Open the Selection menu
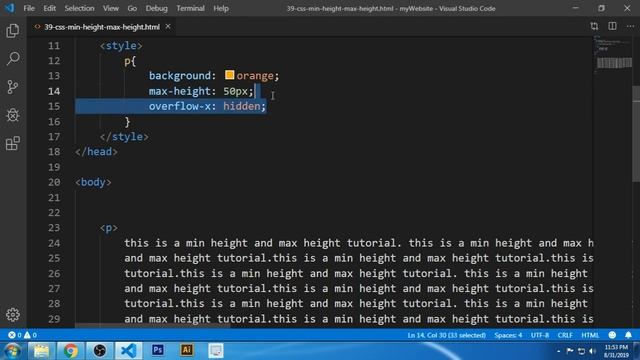640x360 pixels. (79, 8)
